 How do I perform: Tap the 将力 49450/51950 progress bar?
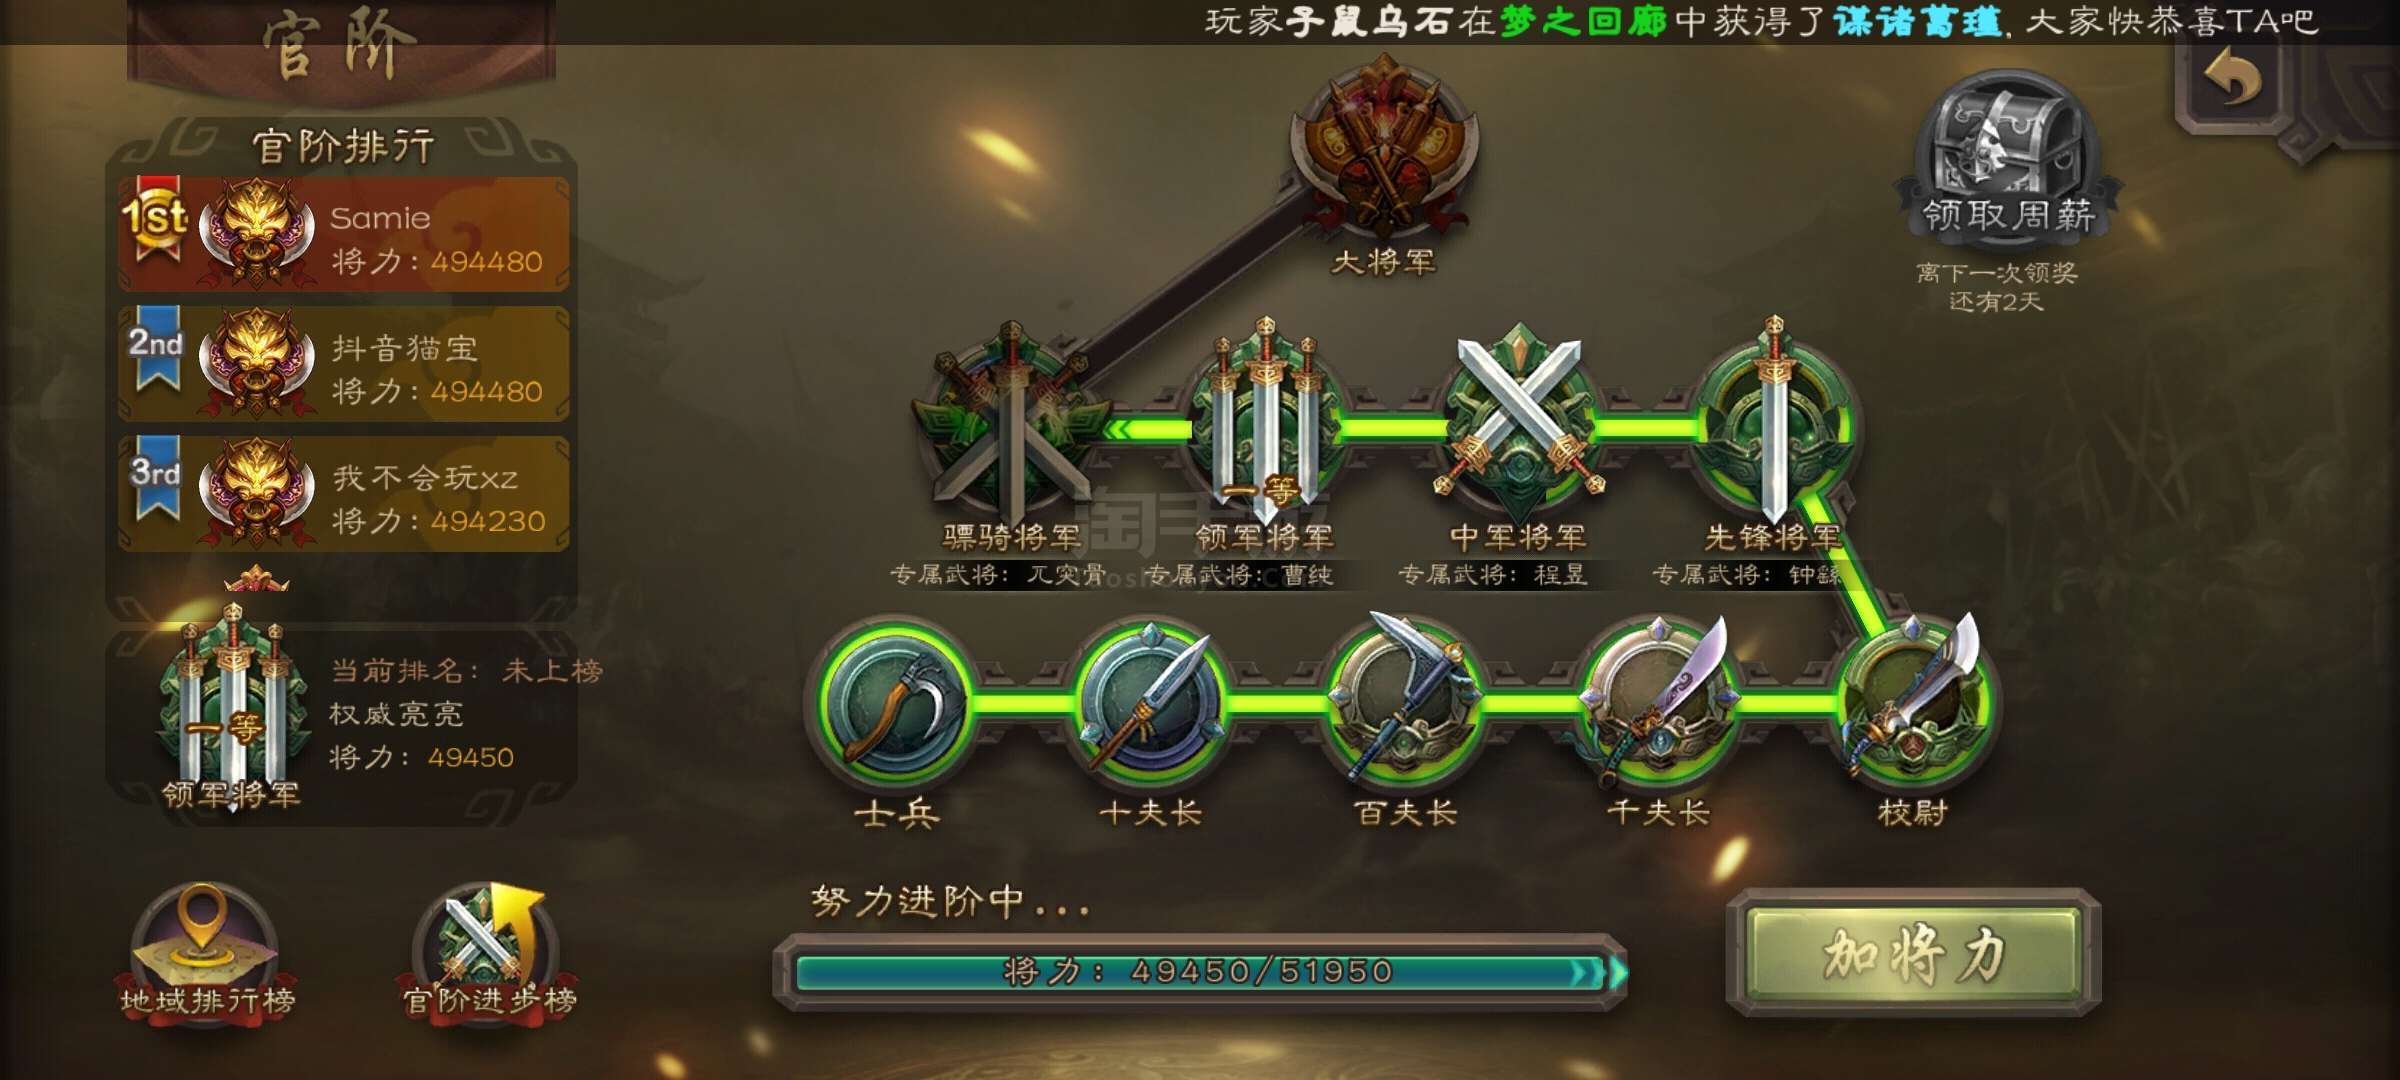pyautogui.click(x=1200, y=972)
